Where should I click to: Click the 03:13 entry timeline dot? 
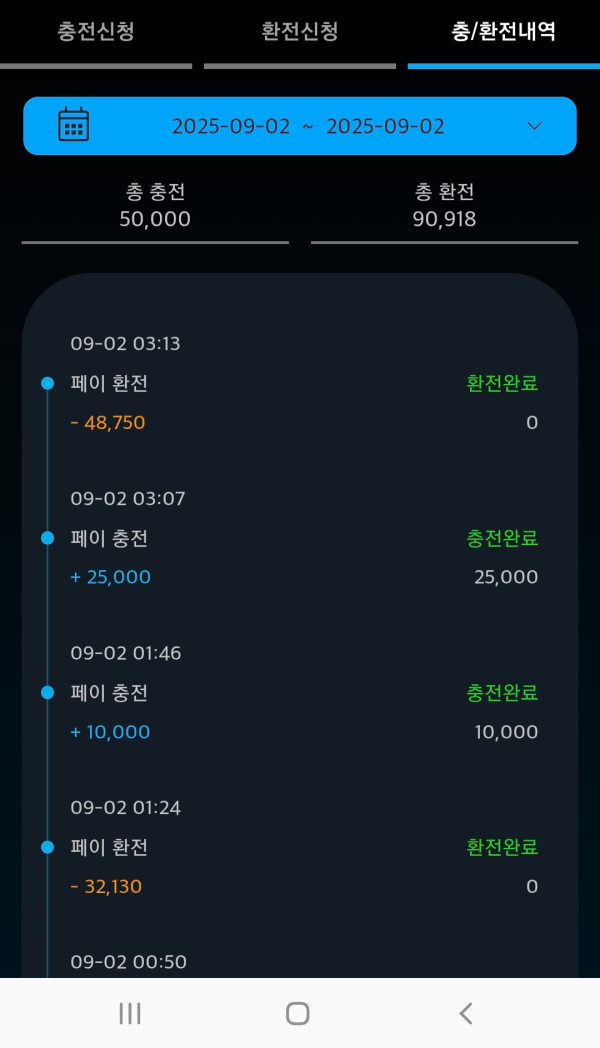(47, 384)
